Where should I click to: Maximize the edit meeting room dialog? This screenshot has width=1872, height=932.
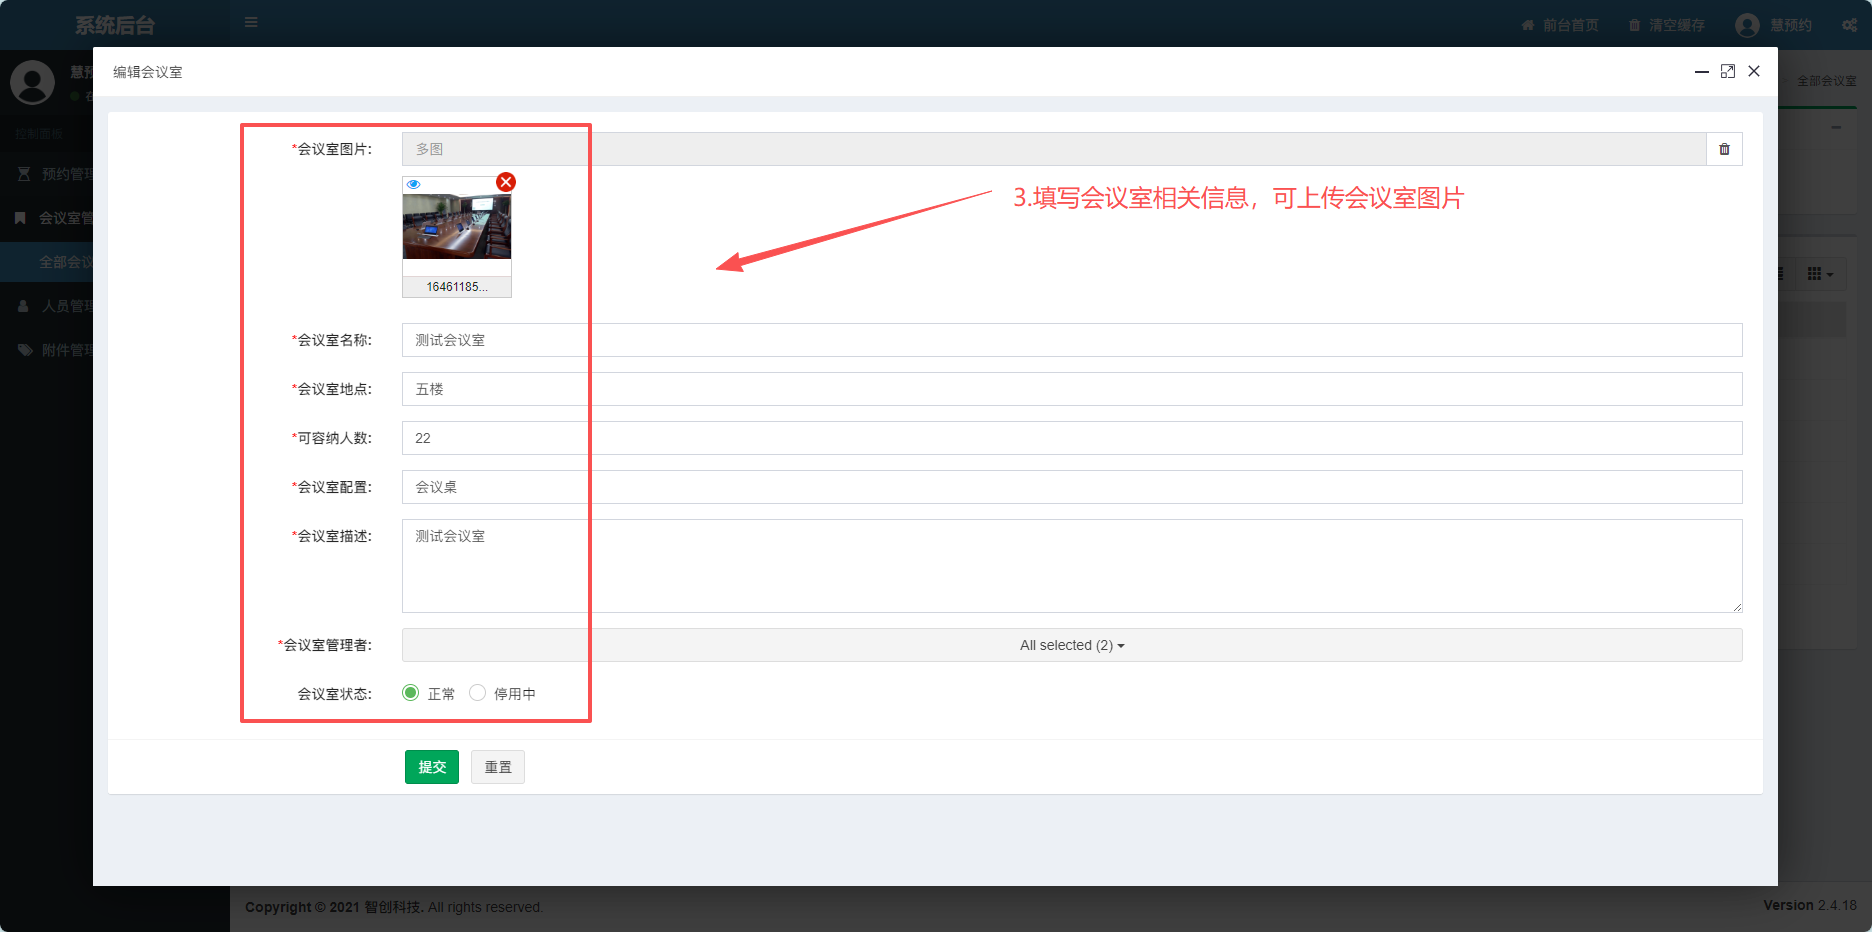1727,72
